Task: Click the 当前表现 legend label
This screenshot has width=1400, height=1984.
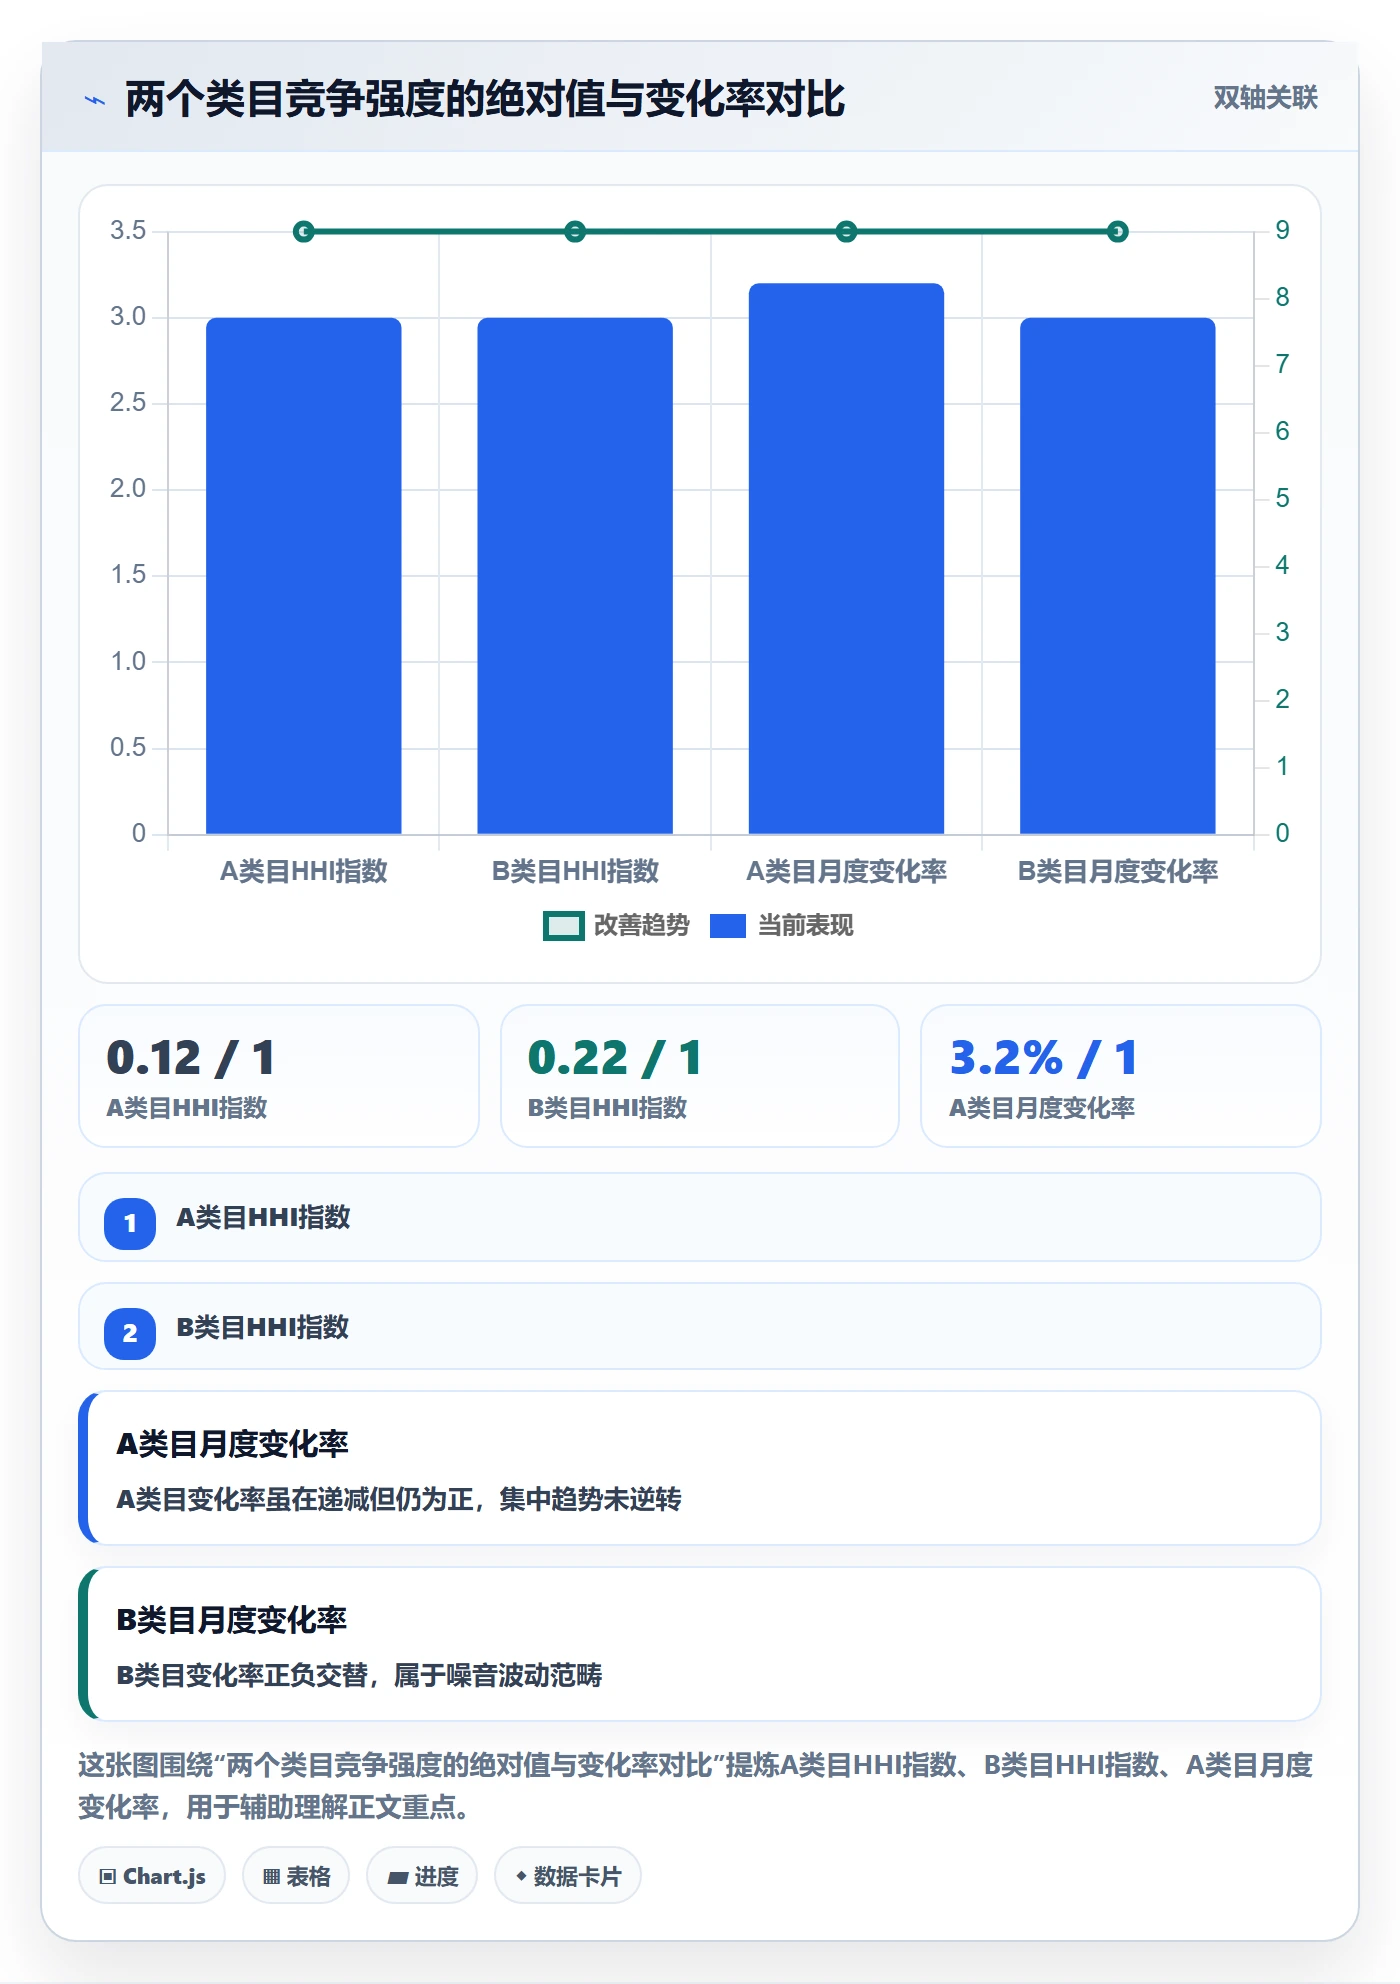Action: coord(805,925)
